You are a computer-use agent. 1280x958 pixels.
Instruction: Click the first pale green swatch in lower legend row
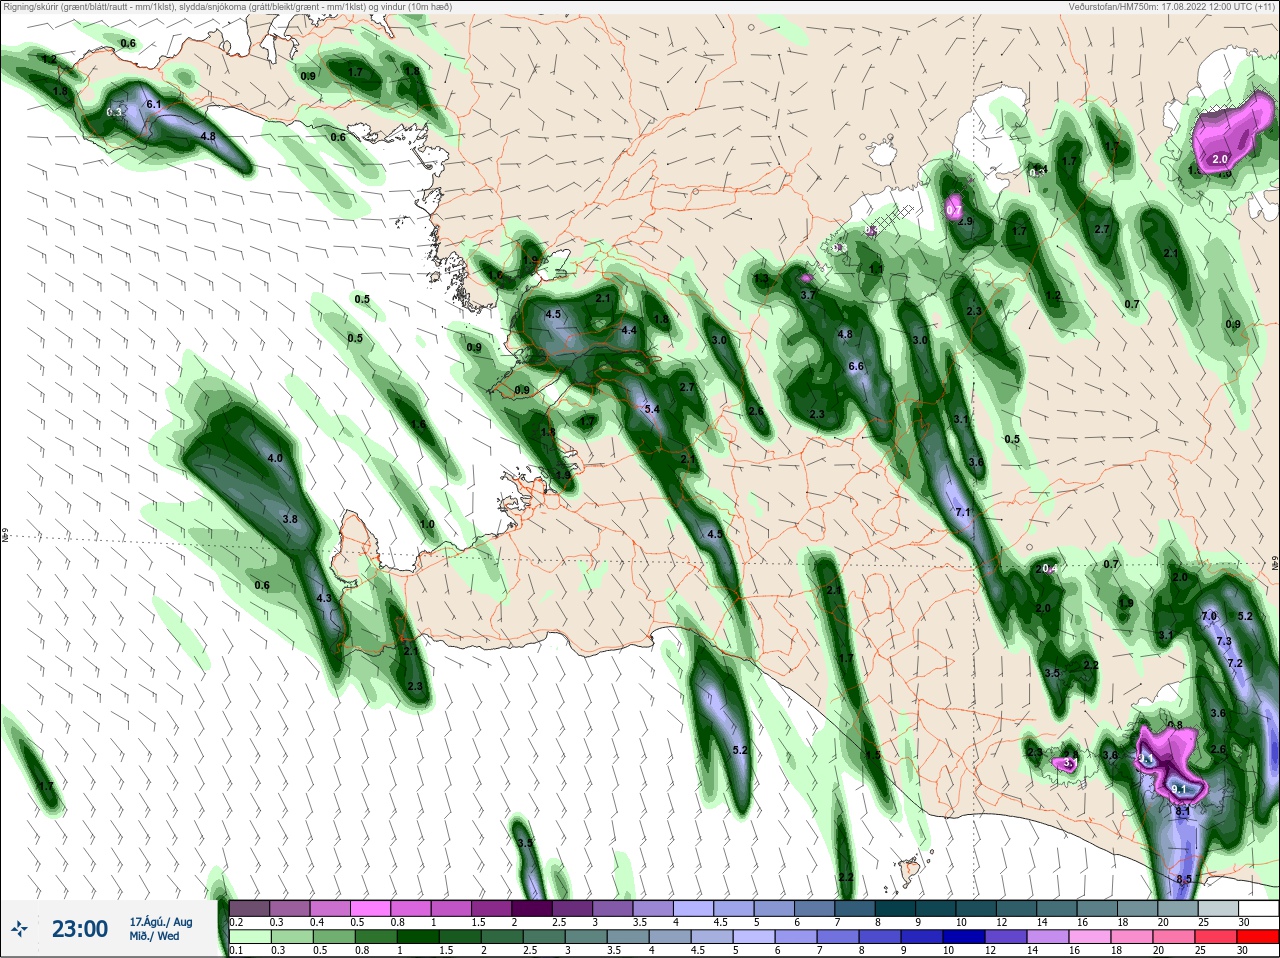[x=250, y=937]
